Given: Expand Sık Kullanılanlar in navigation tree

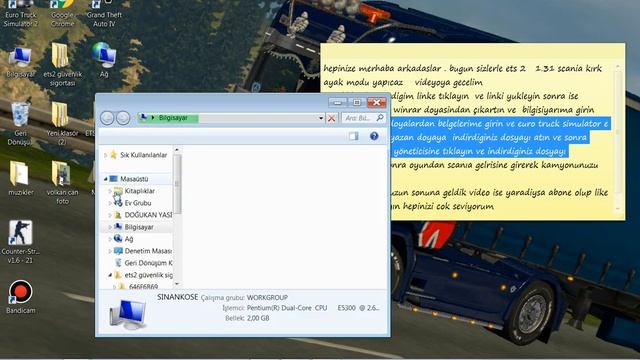Looking at the screenshot, I should [x=106, y=155].
